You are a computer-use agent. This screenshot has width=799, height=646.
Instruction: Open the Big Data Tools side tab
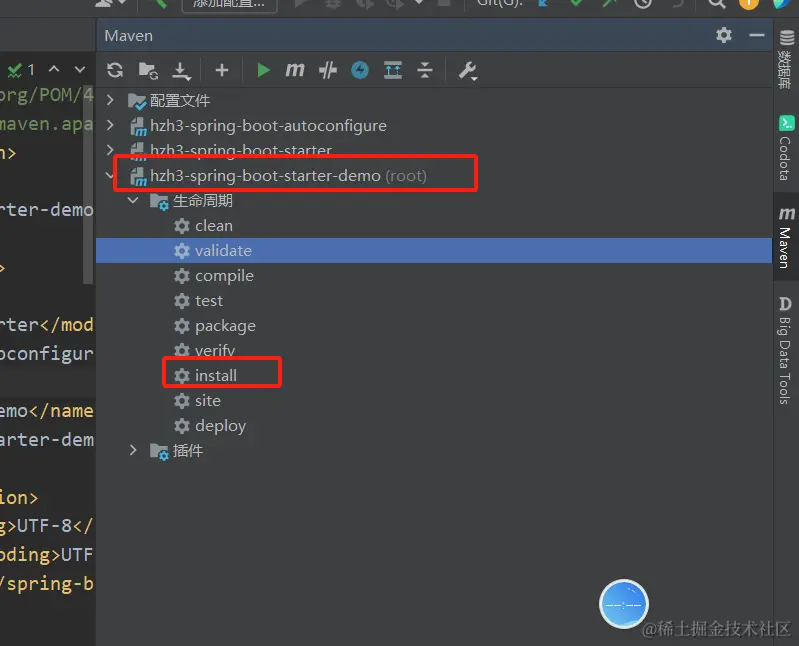point(785,350)
